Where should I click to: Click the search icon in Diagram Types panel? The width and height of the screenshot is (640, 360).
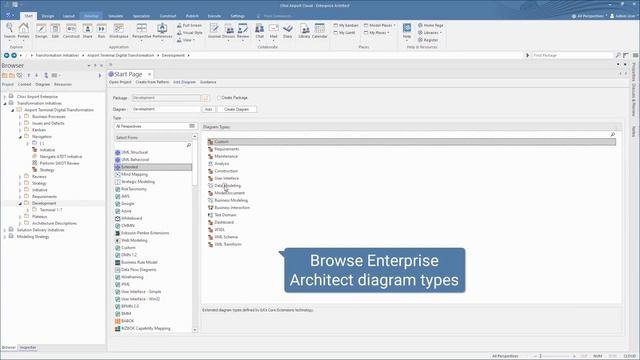[613, 134]
